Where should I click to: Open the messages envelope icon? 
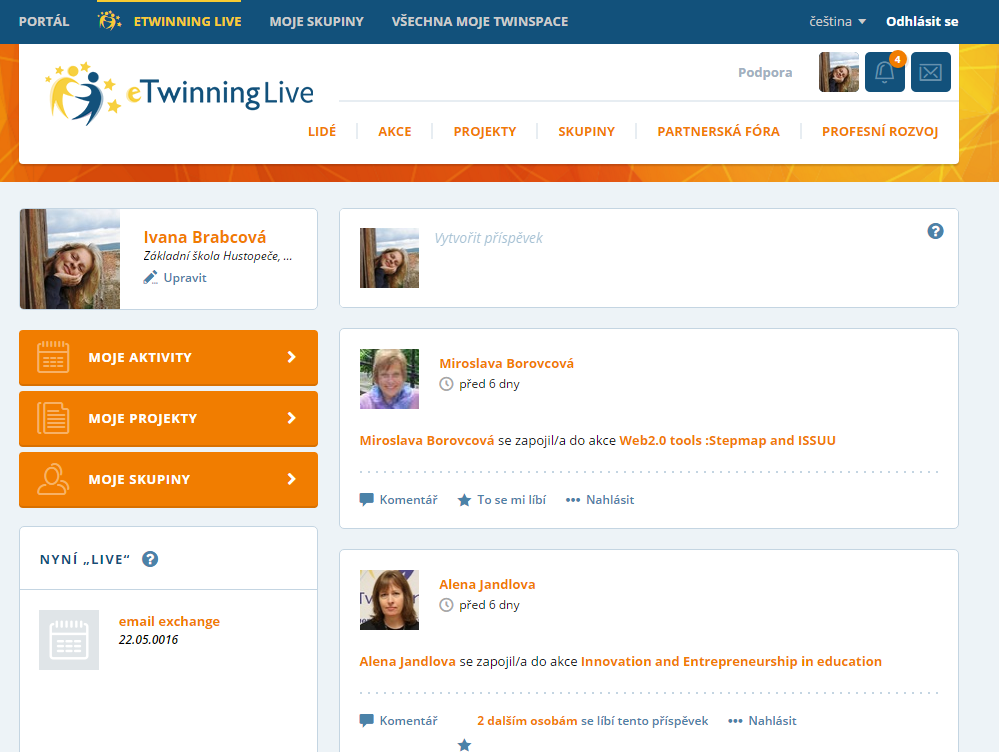[x=930, y=72]
